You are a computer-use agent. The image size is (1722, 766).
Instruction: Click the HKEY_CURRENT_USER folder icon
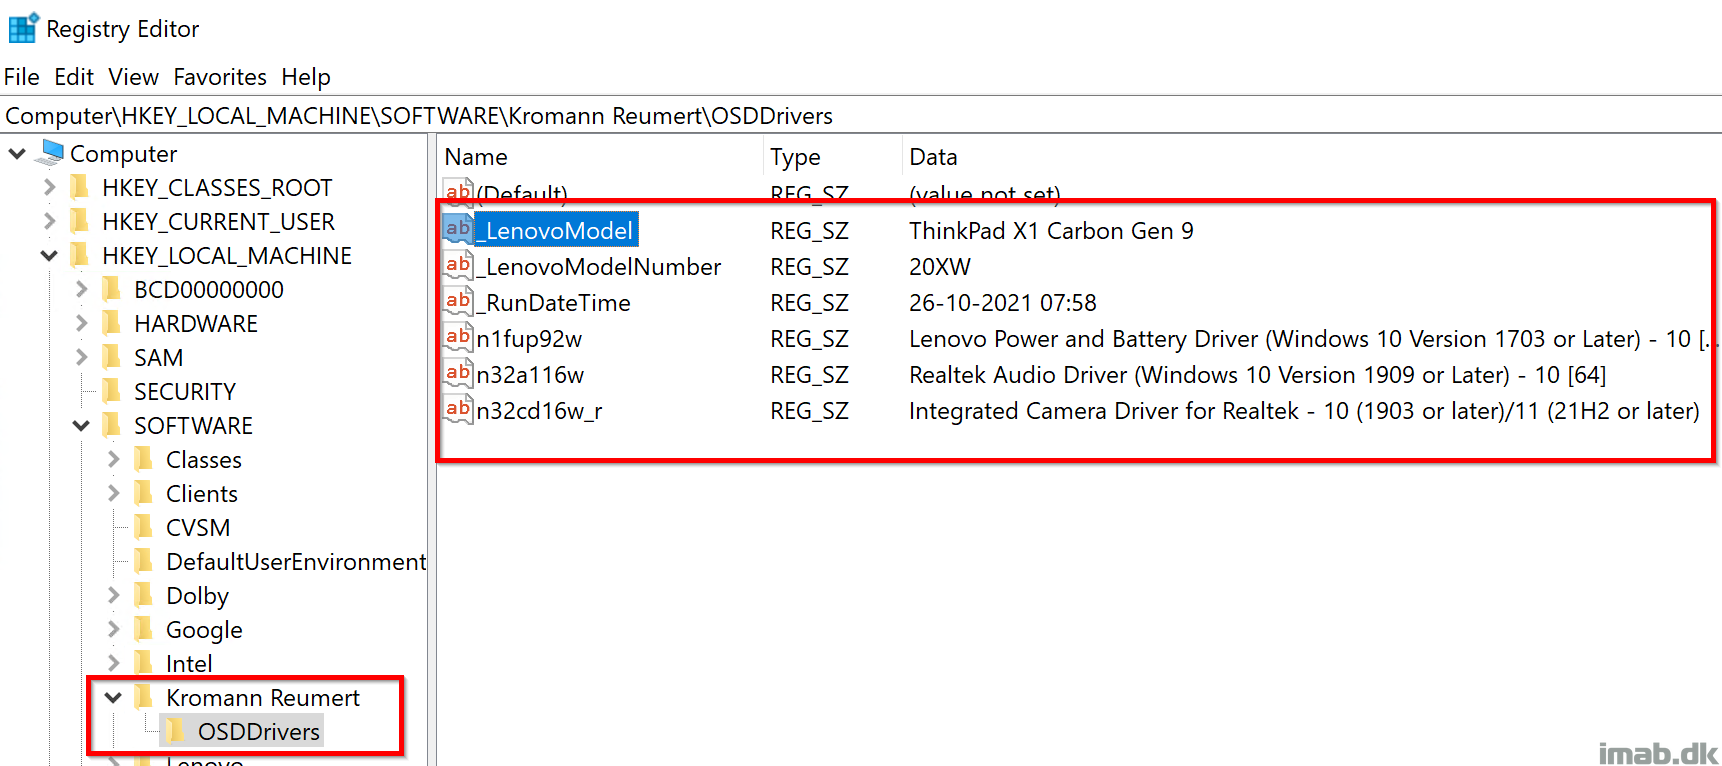(x=80, y=221)
